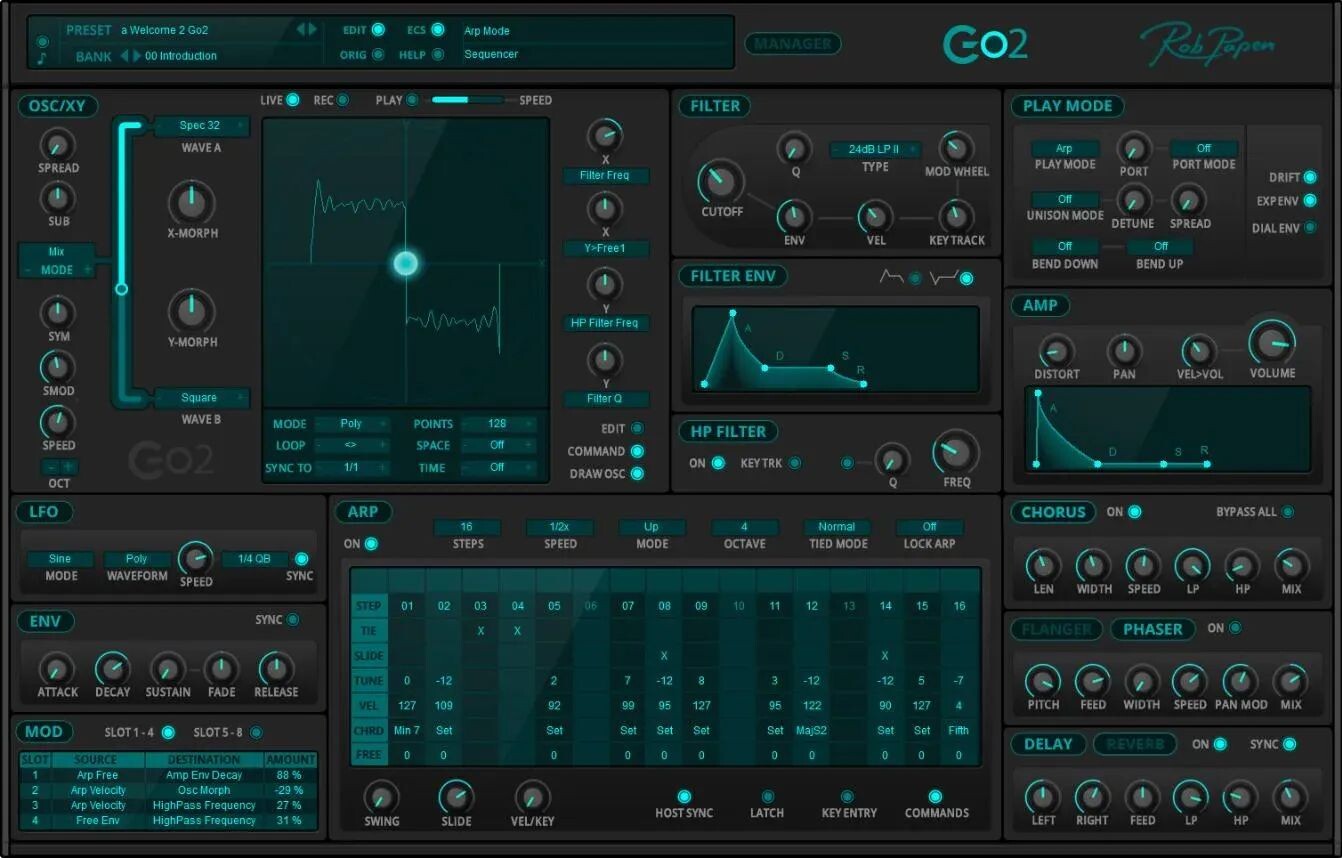Image resolution: width=1342 pixels, height=858 pixels.
Task: Open the PLAY MODE Arp dropdown
Action: [x=1064, y=148]
